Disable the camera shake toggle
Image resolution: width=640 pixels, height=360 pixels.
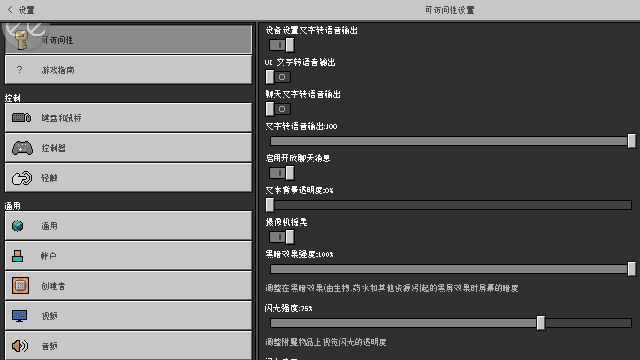[x=282, y=237]
